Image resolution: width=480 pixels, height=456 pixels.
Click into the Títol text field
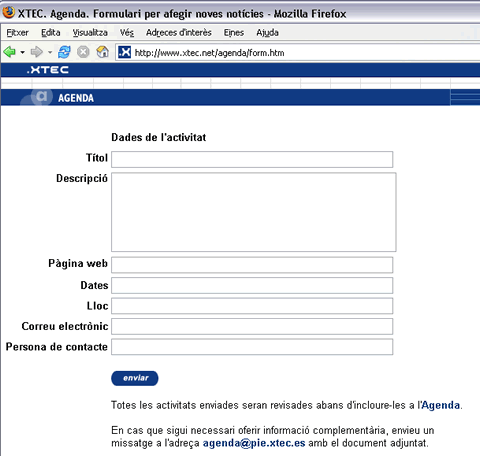(x=252, y=159)
